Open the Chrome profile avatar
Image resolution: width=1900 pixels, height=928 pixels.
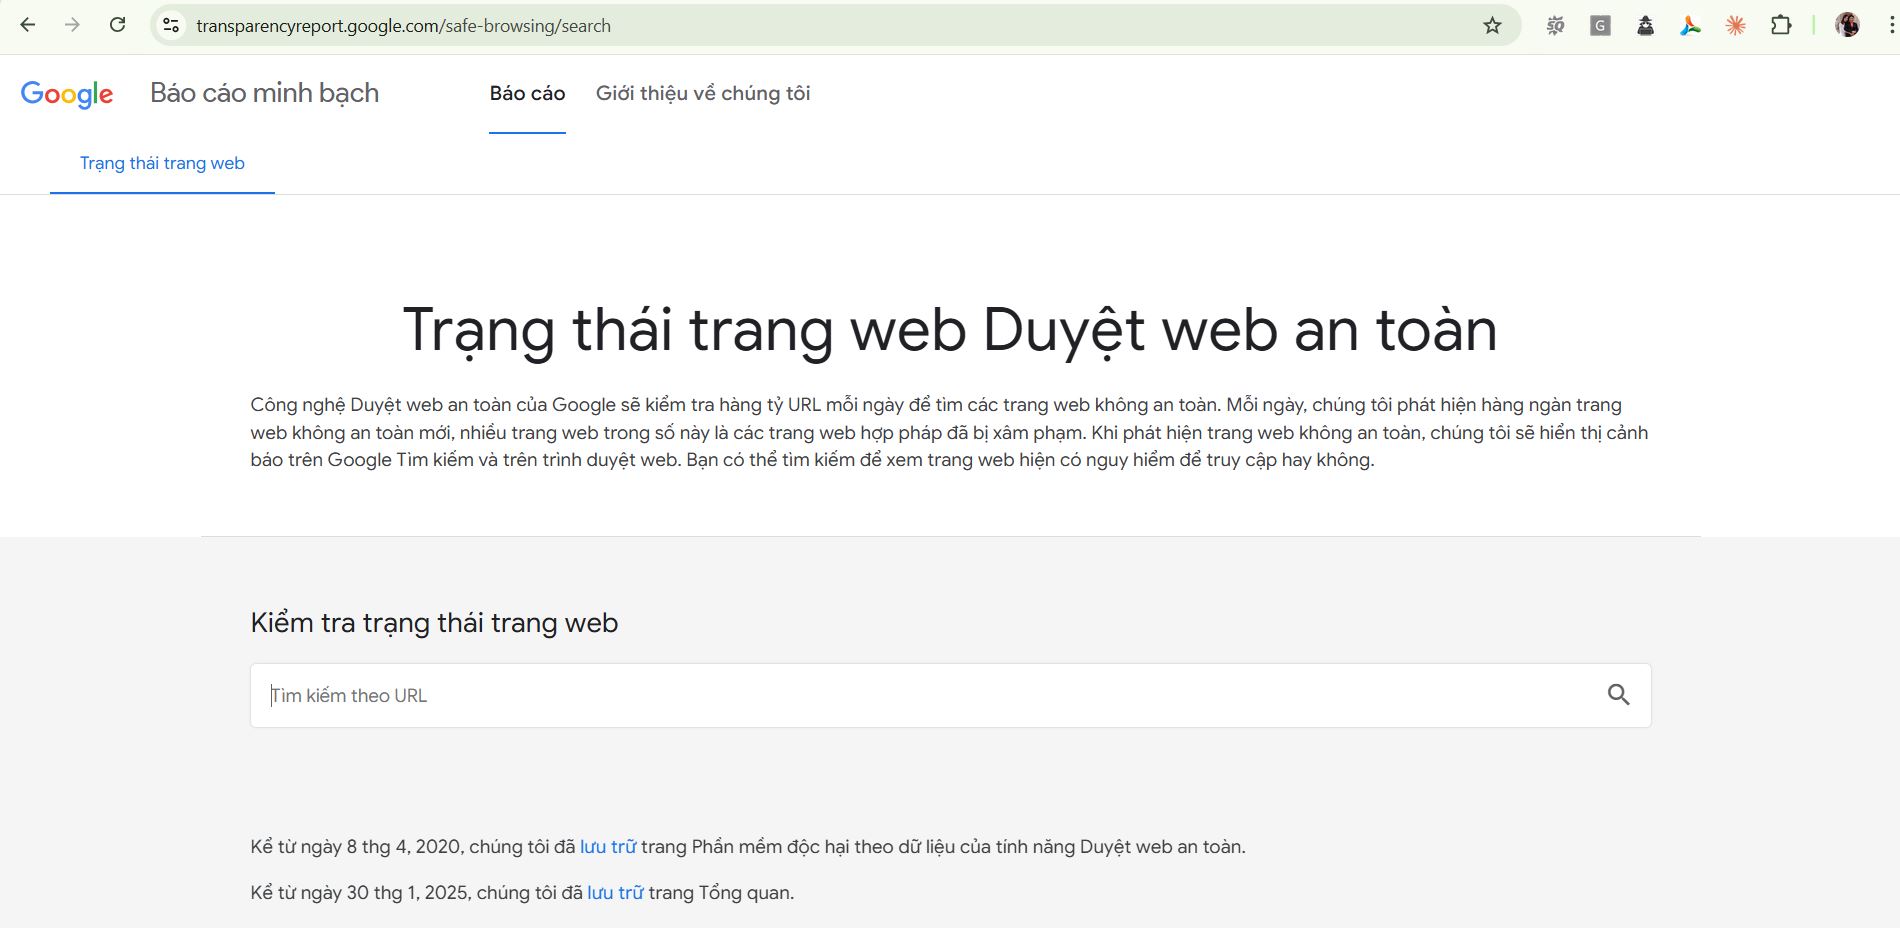[x=1848, y=25]
